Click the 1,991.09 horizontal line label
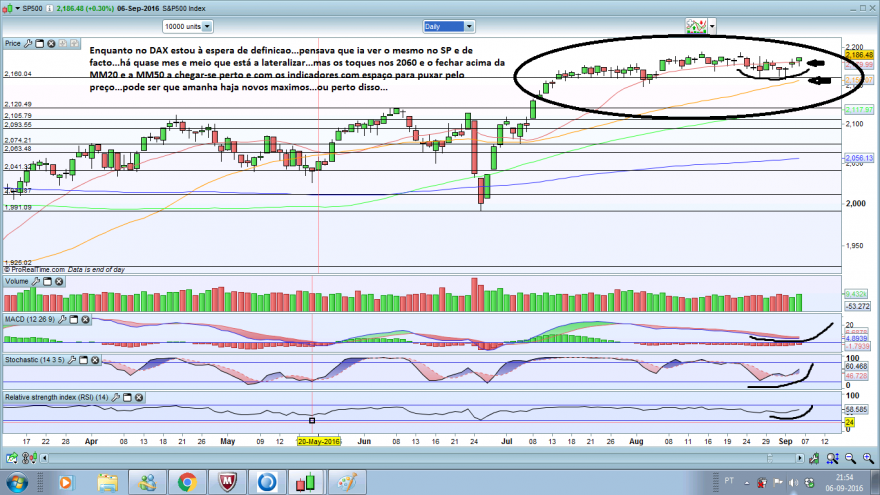 tap(18, 207)
